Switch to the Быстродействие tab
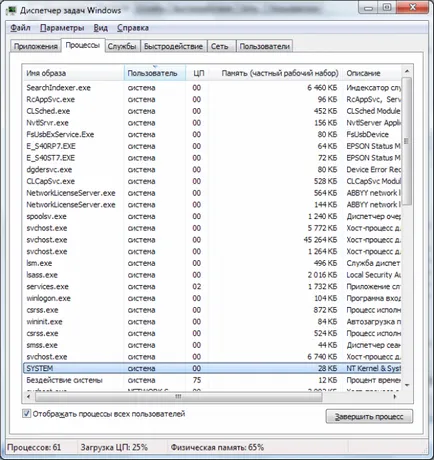This screenshot has height=460, width=434. (x=173, y=46)
